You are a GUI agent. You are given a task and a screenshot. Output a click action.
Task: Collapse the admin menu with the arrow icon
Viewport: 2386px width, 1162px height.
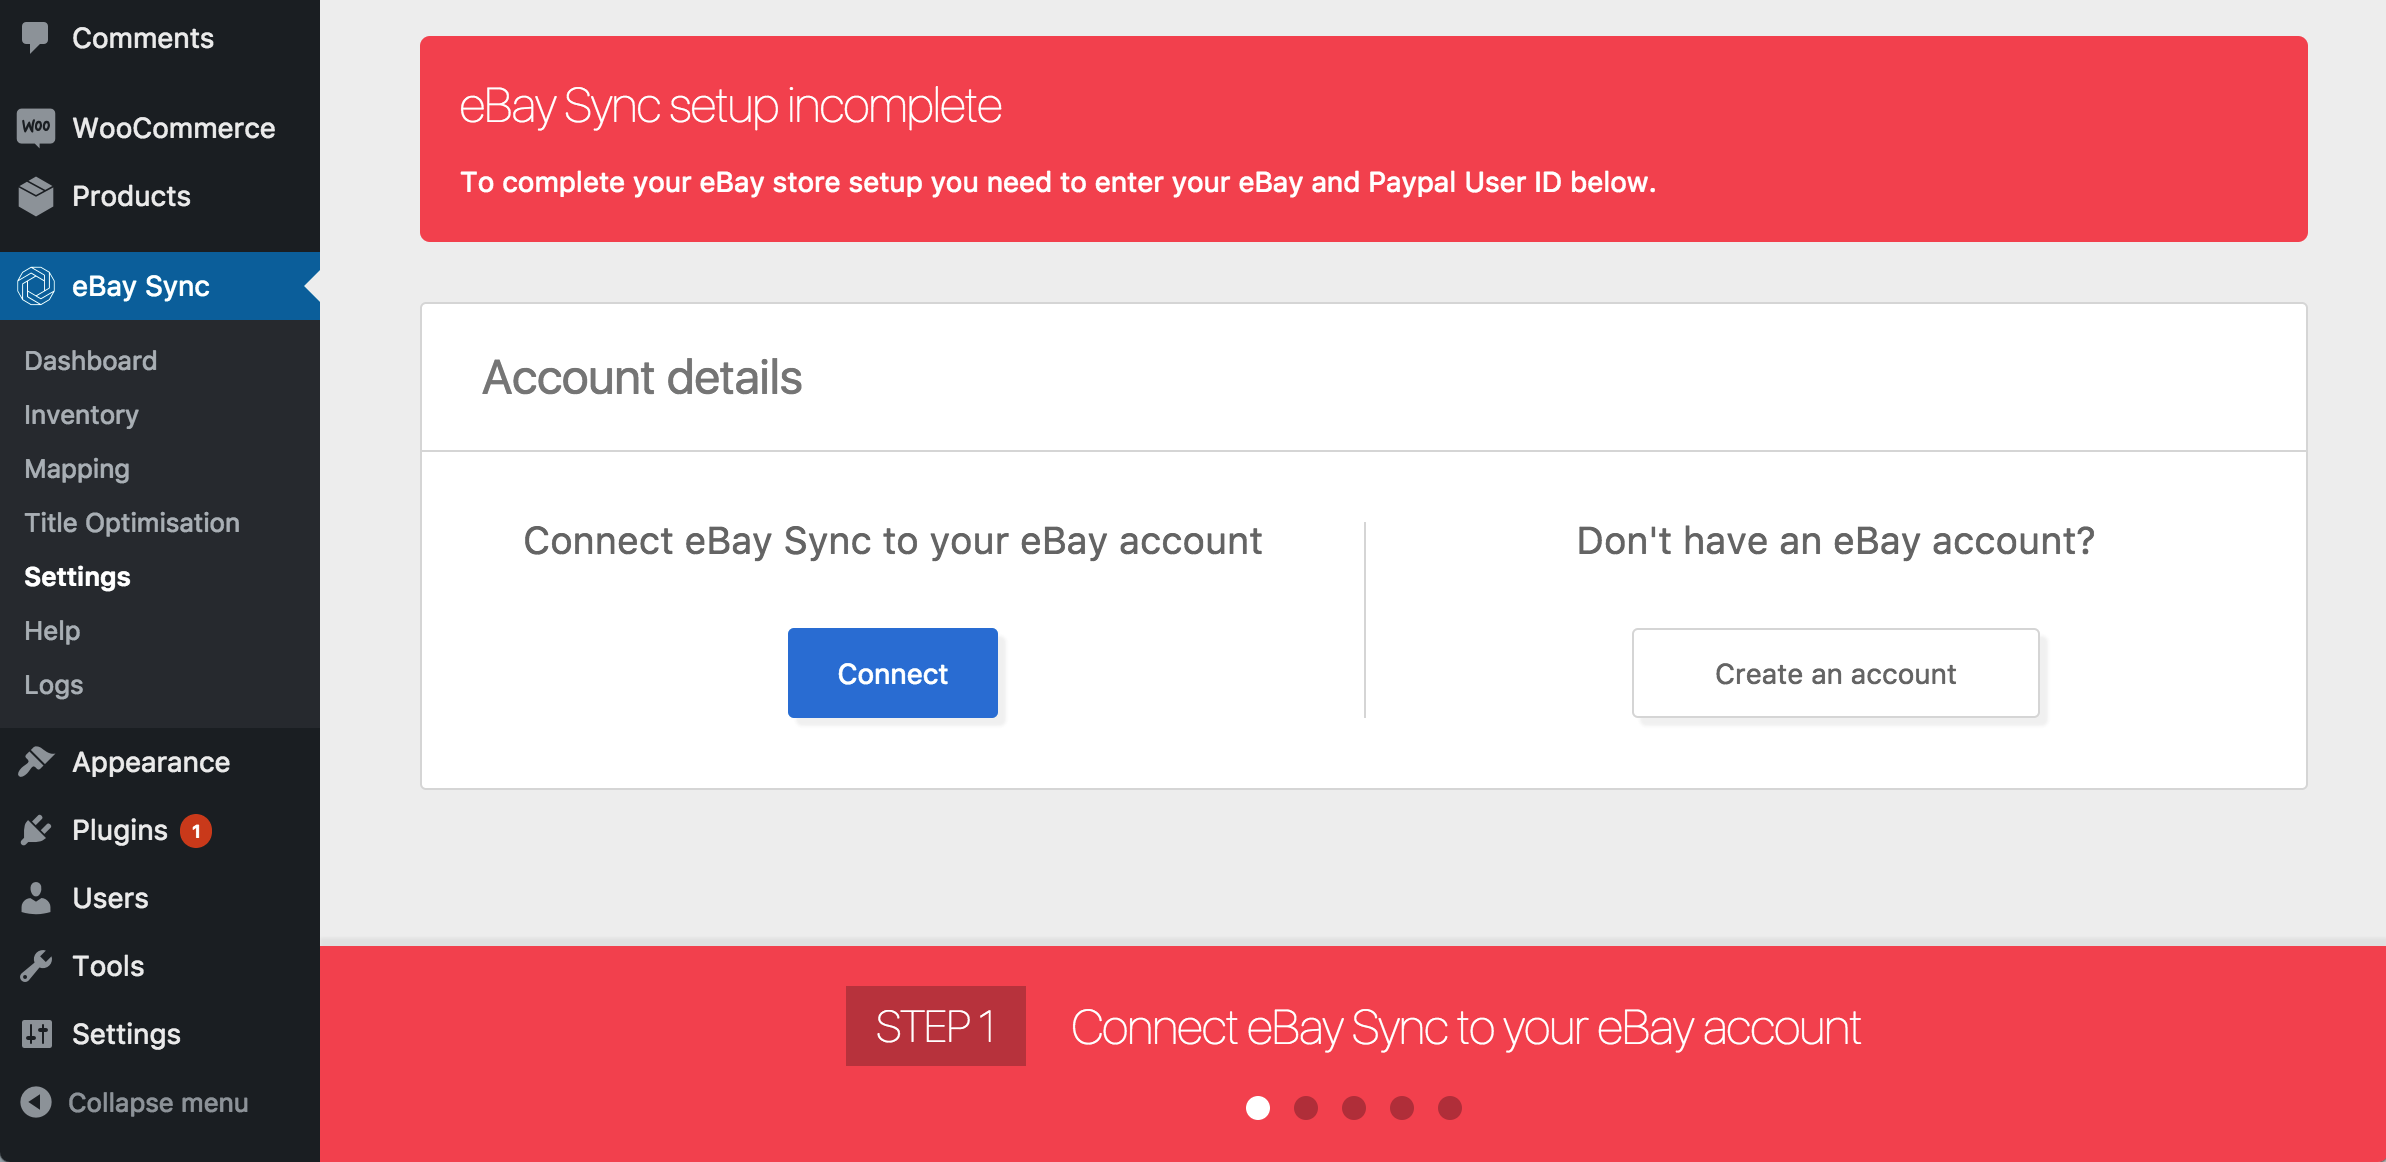(x=36, y=1101)
